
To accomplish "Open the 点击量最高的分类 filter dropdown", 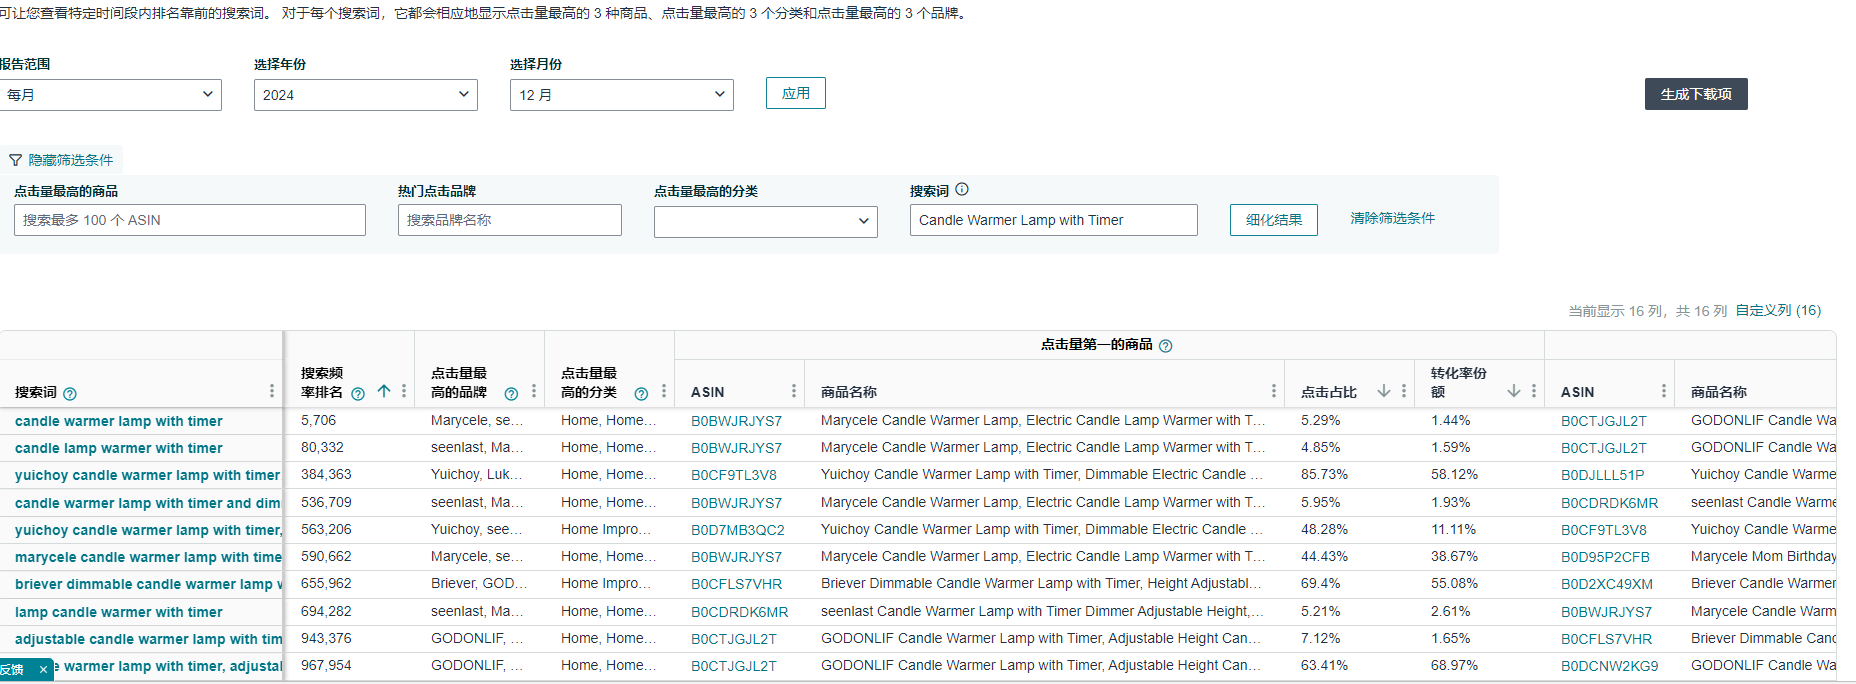I will point(765,221).
